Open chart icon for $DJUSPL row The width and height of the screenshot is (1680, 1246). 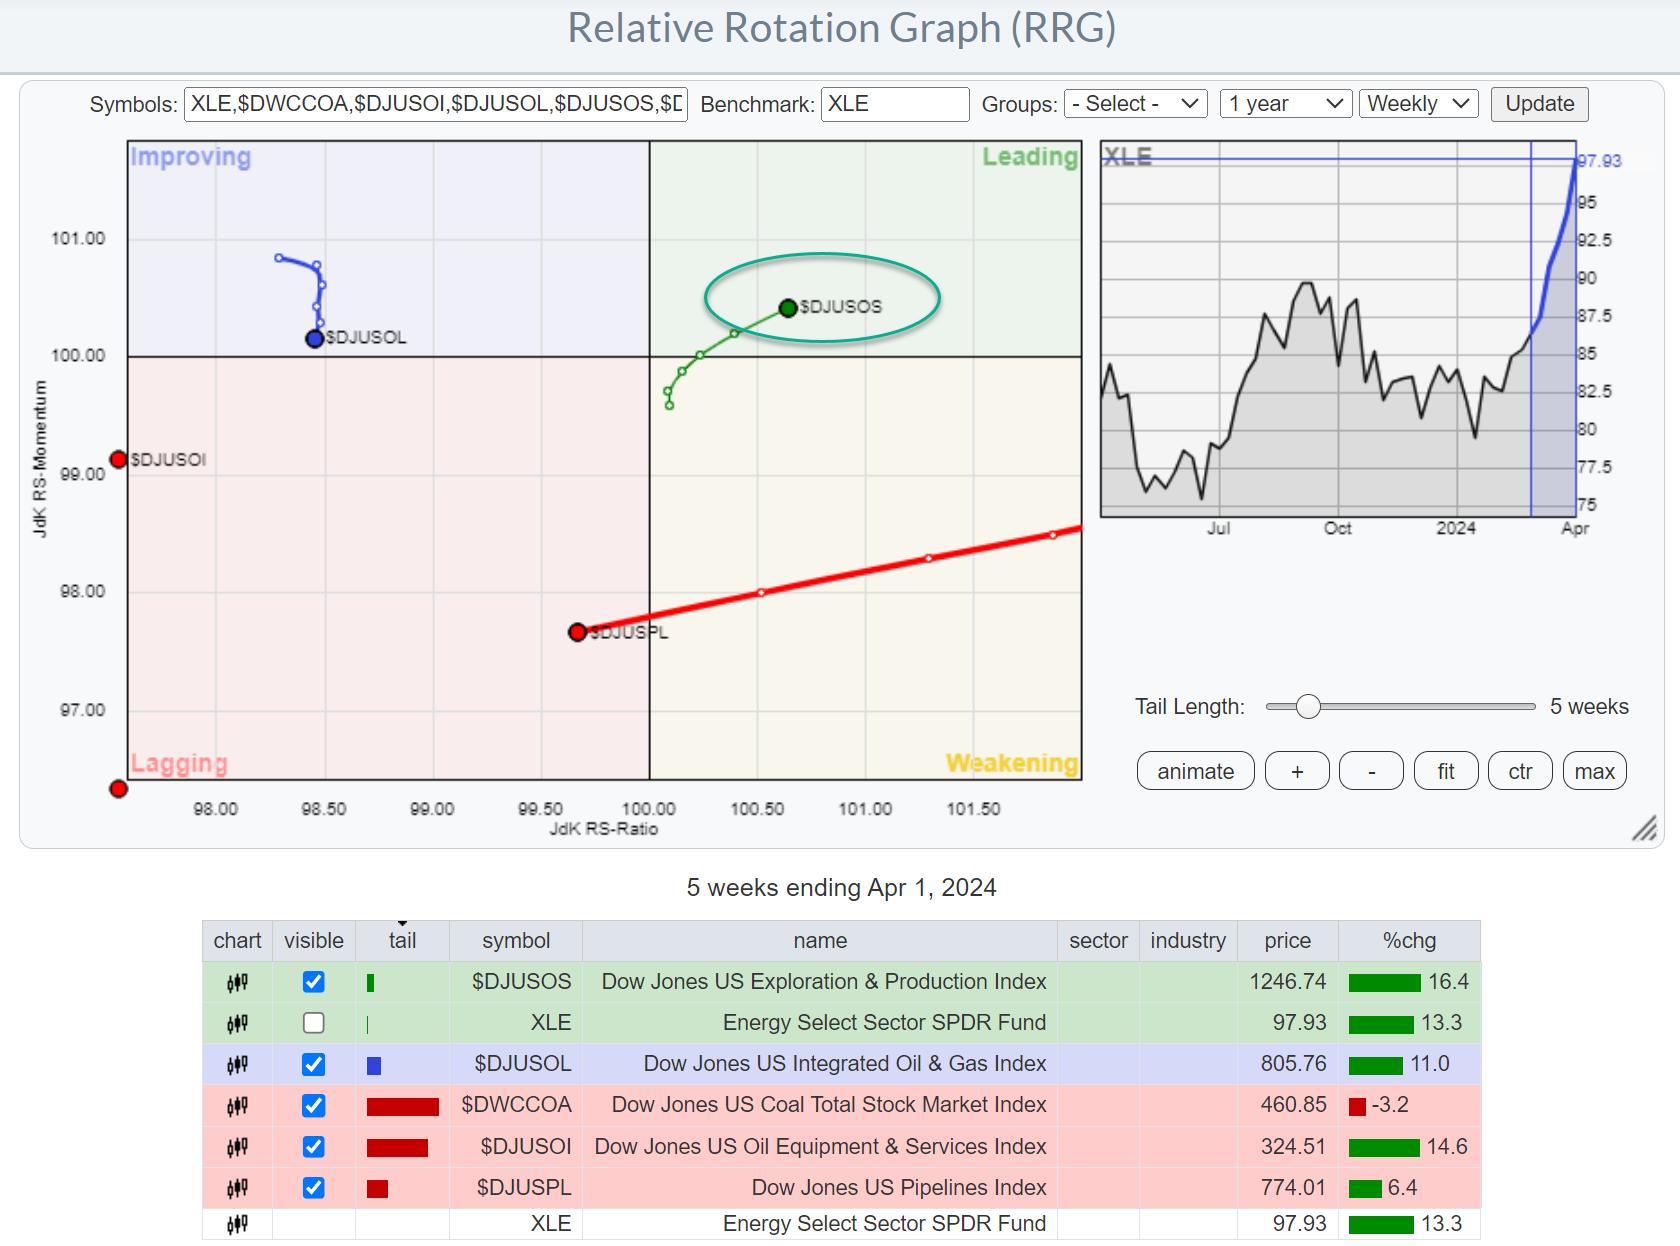[237, 1188]
